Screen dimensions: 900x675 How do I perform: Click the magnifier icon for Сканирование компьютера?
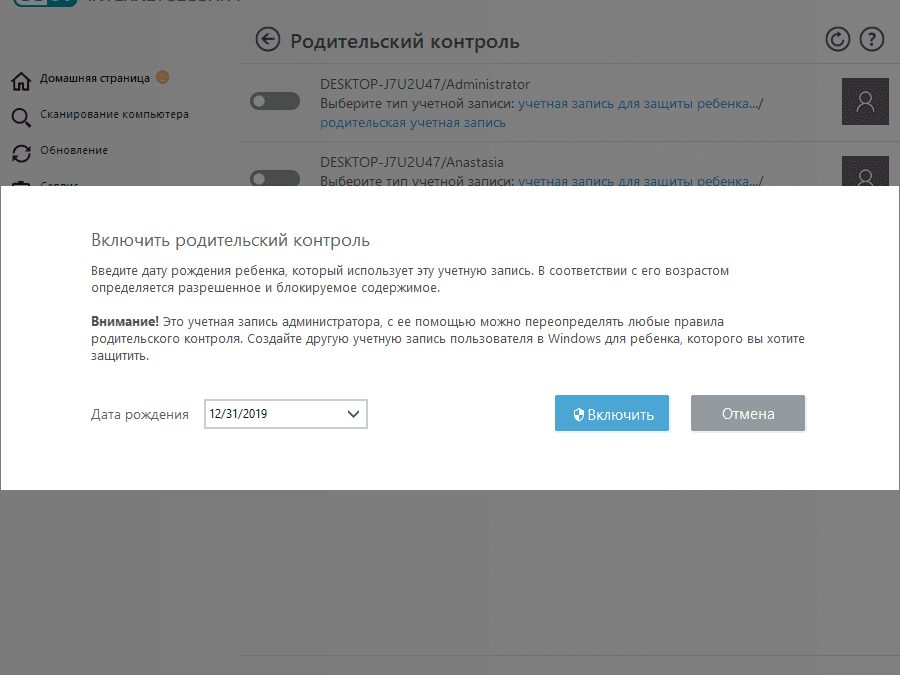click(x=22, y=114)
